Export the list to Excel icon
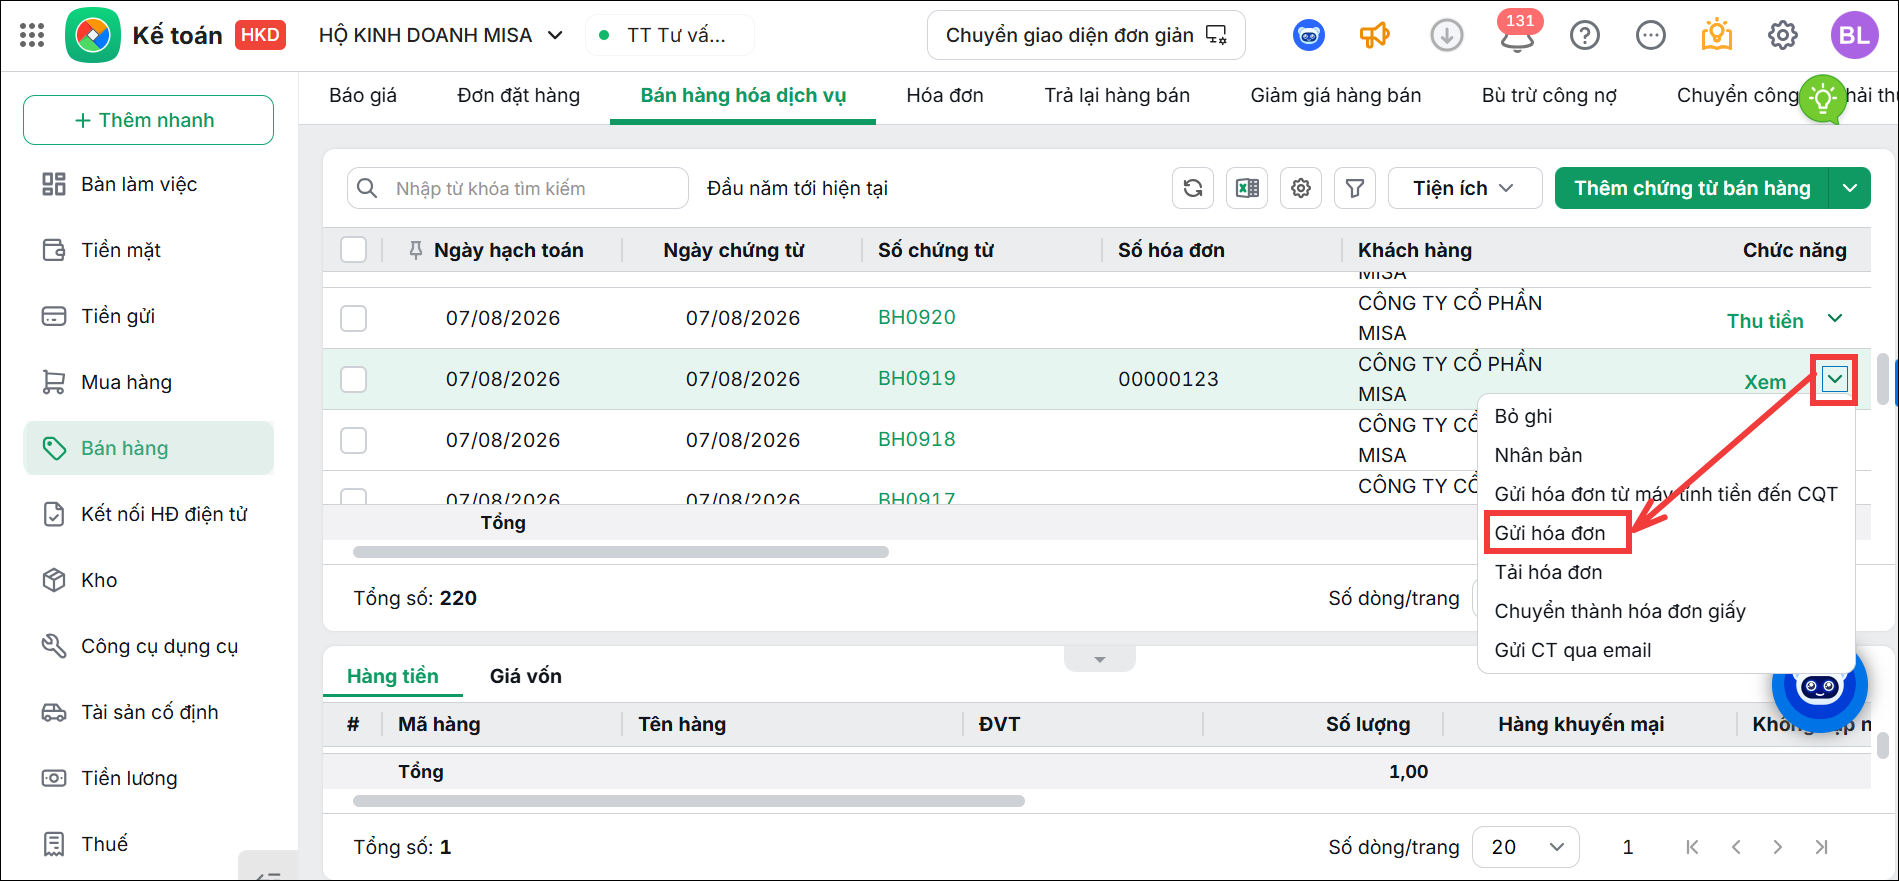This screenshot has width=1899, height=881. (1247, 188)
